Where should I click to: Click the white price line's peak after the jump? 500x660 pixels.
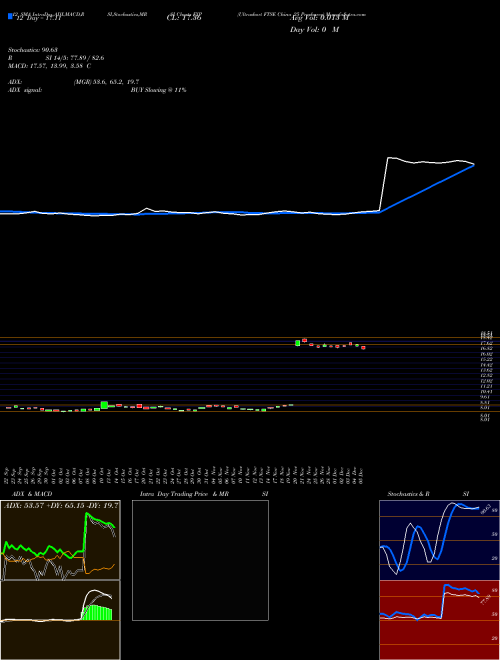tap(390, 158)
